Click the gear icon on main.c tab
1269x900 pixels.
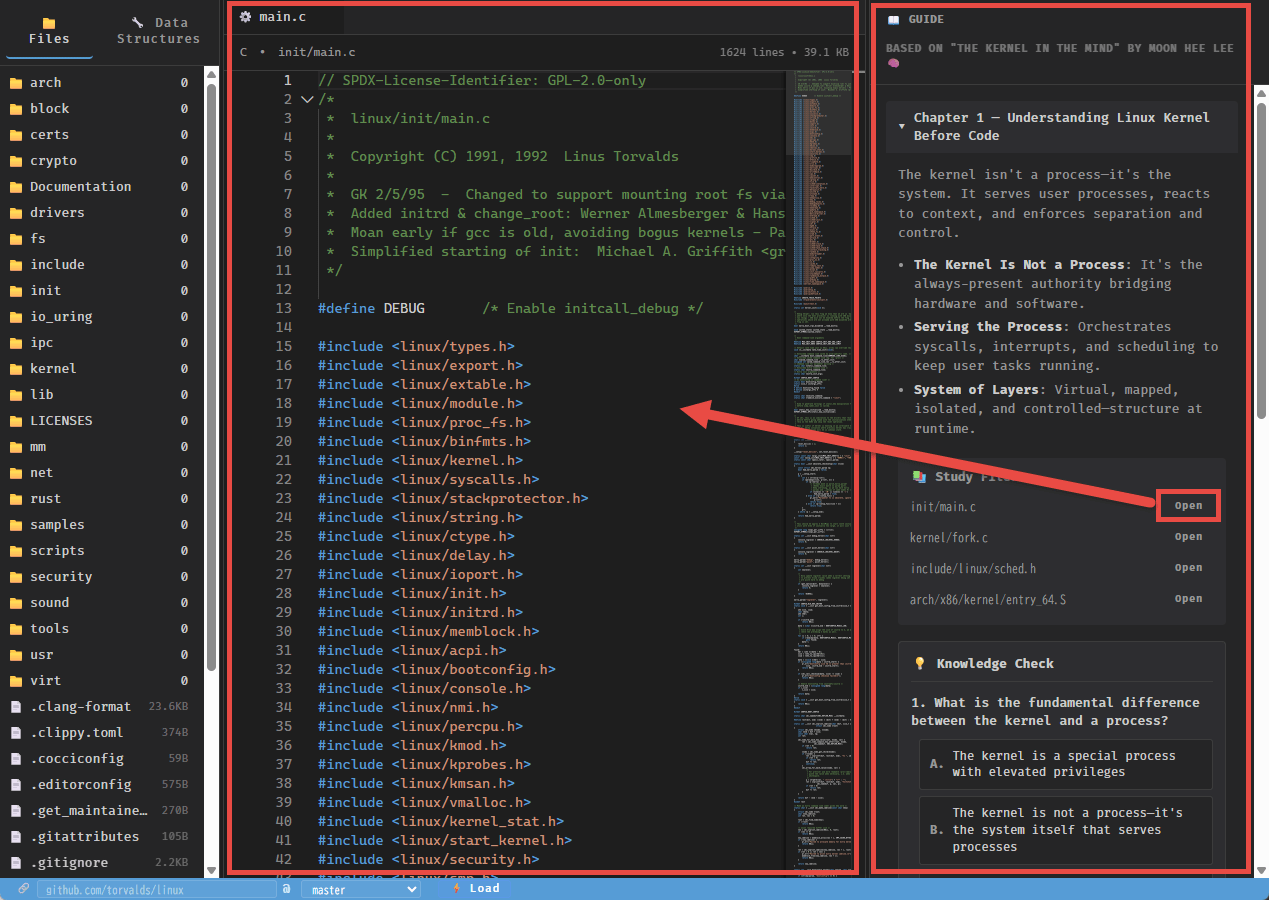245,17
